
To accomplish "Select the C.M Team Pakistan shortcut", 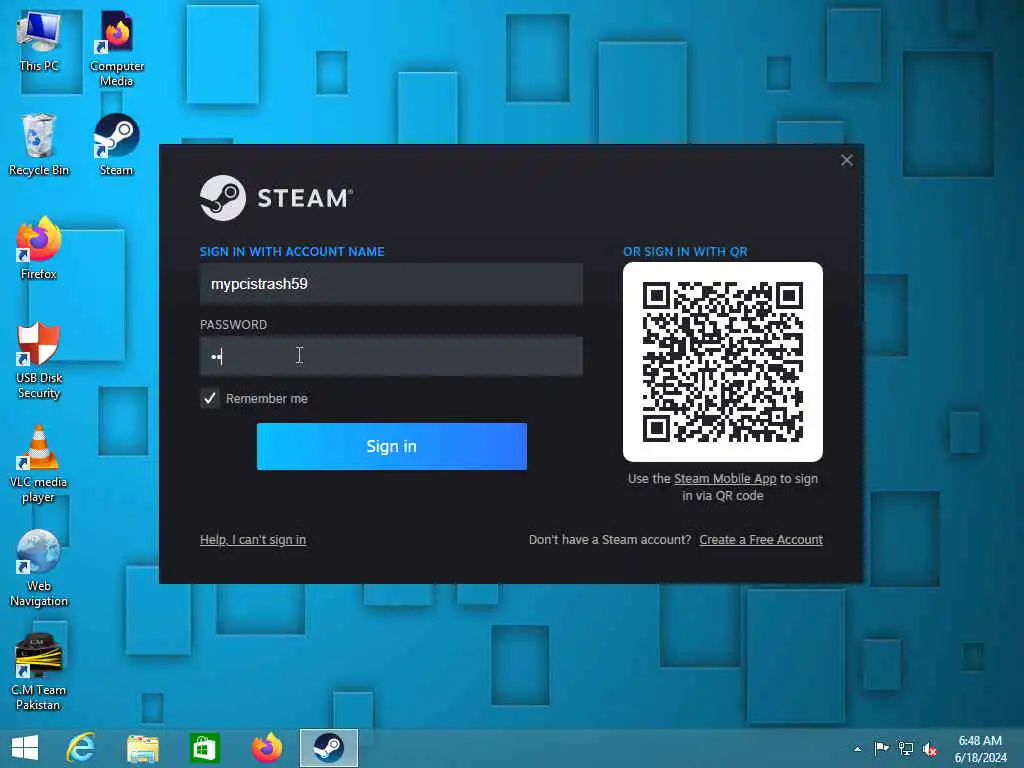I will pos(39,672).
